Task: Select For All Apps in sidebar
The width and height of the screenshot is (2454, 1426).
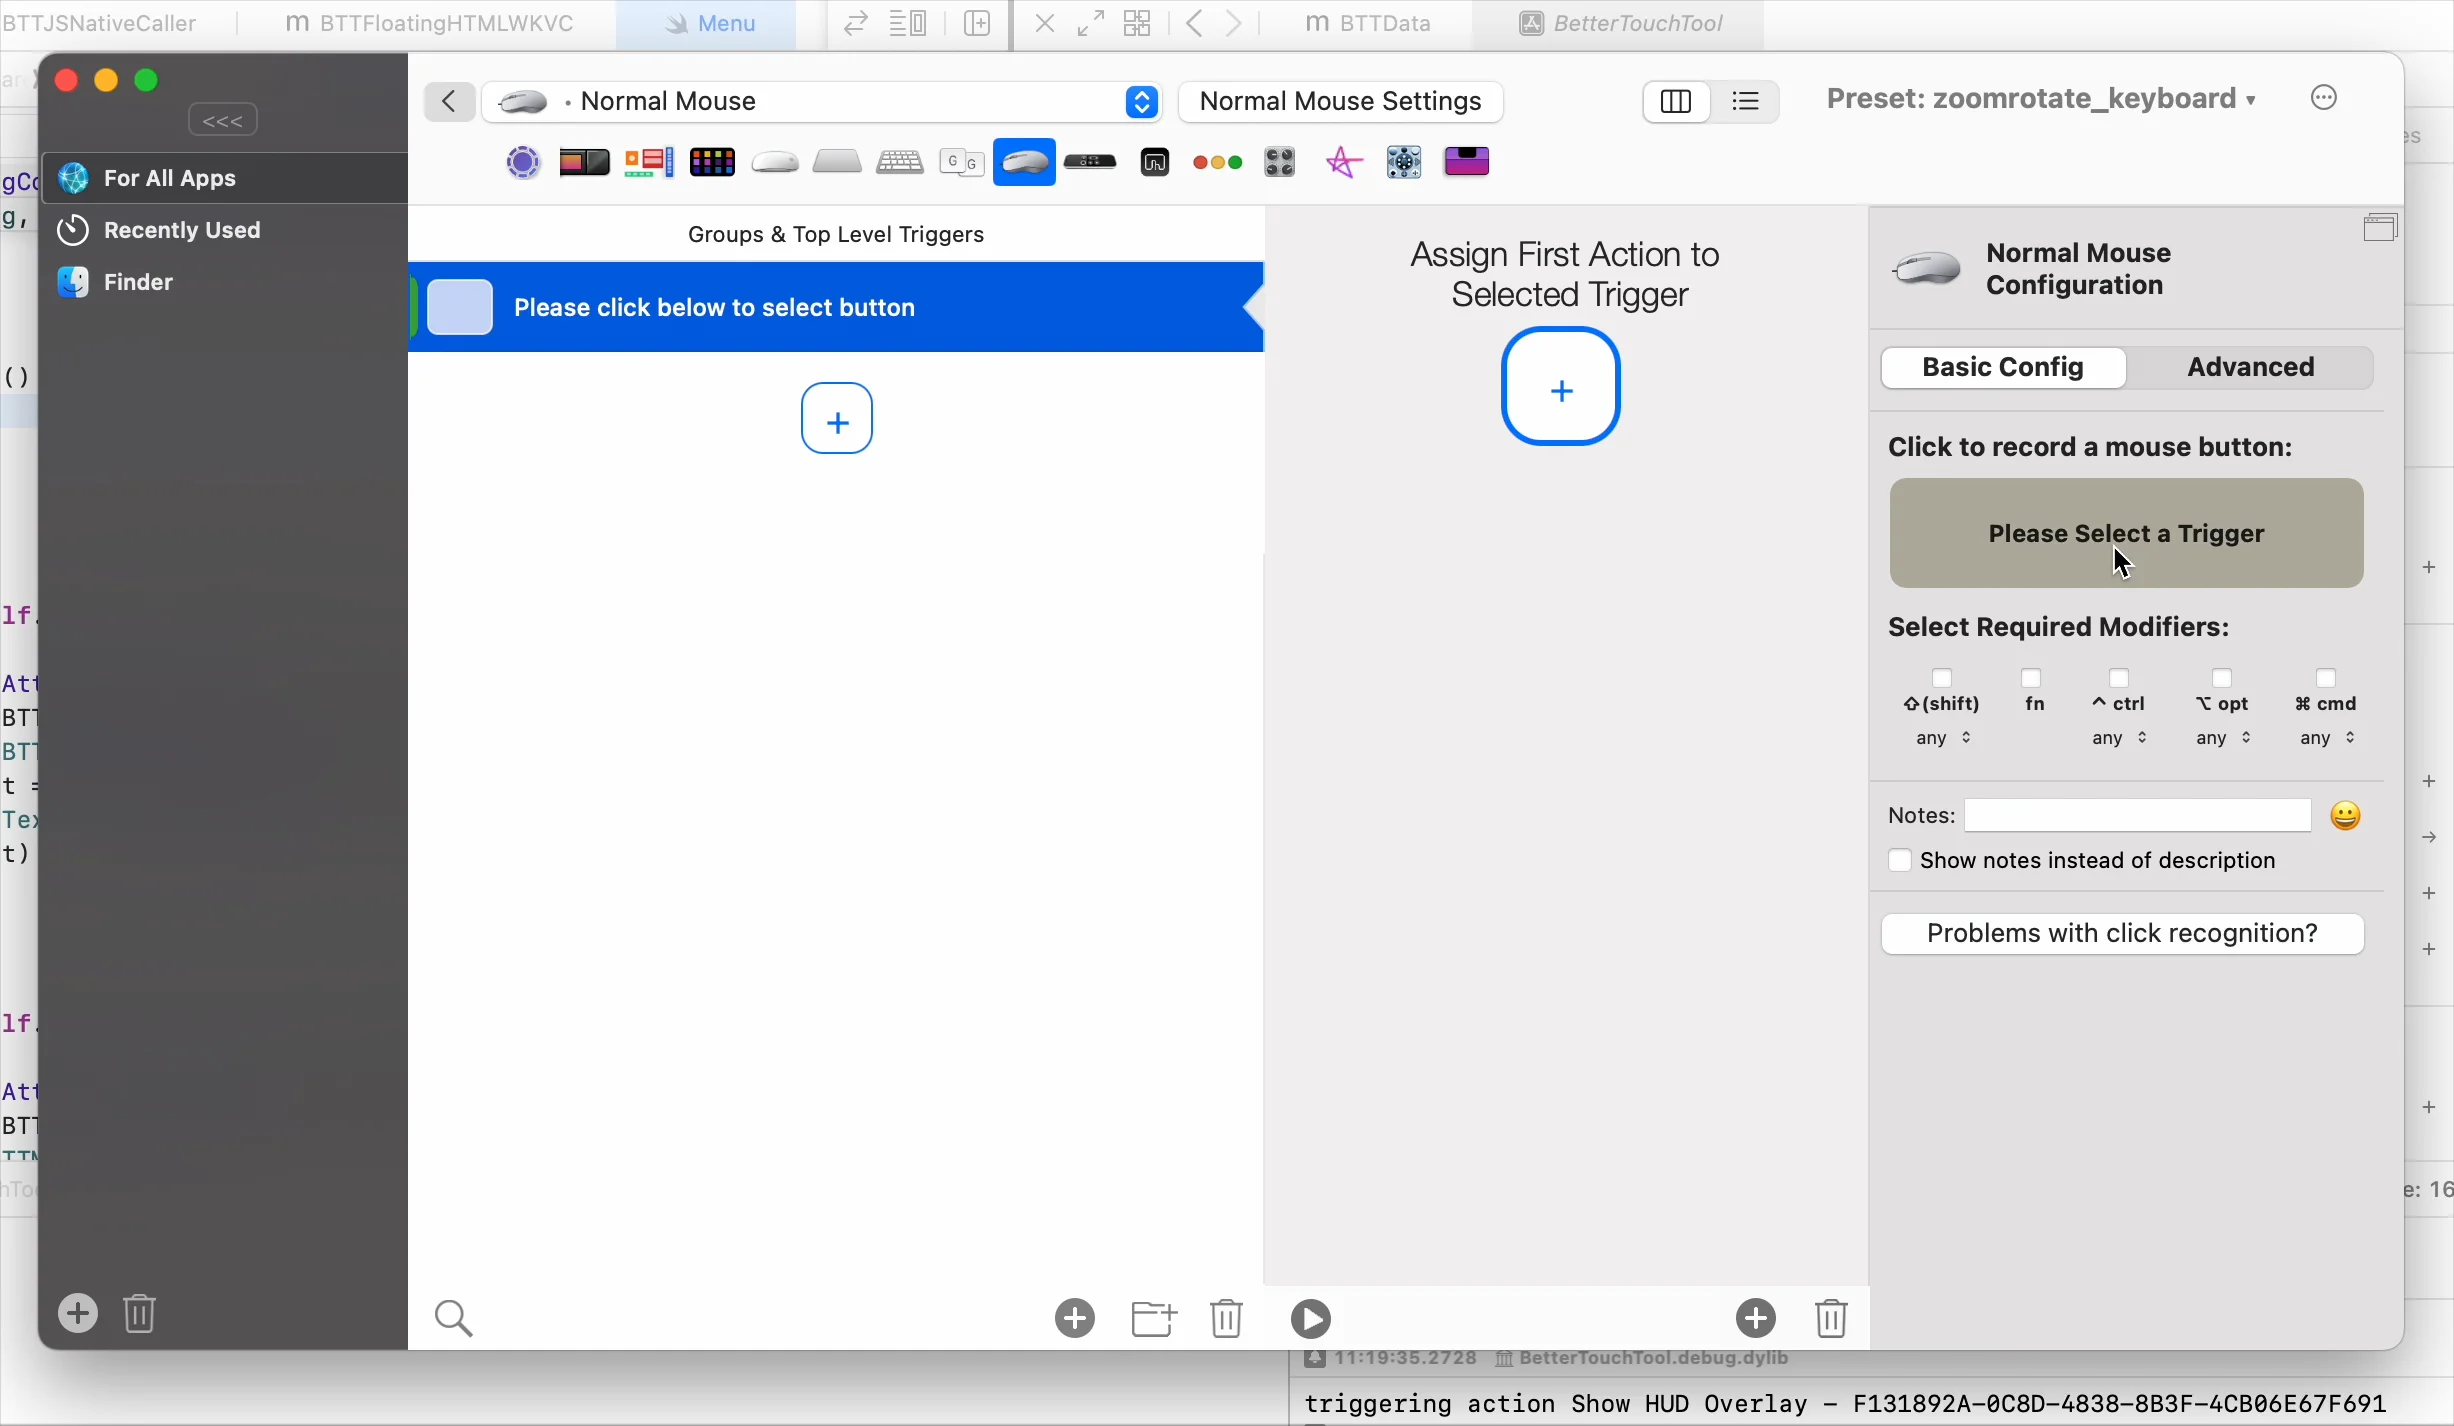Action: coord(224,179)
